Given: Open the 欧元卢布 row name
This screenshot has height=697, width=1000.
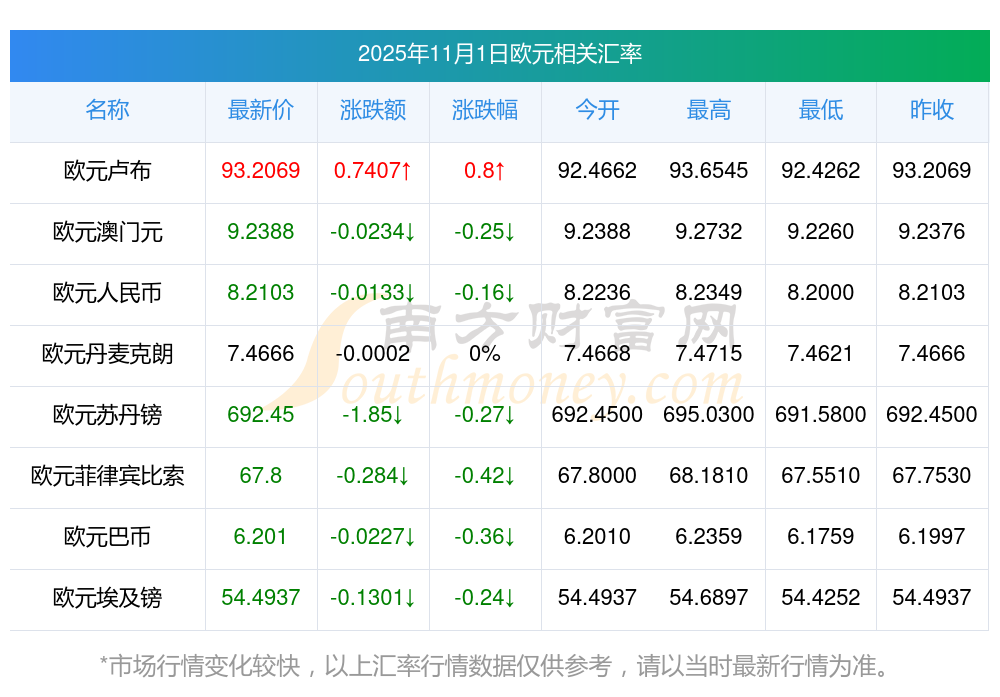Looking at the screenshot, I should point(107,171).
